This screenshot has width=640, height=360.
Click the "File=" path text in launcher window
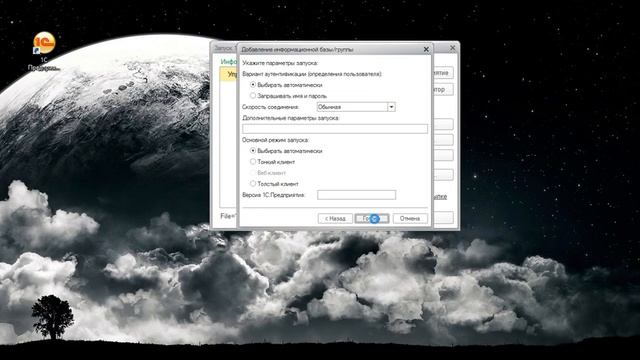point(229,216)
